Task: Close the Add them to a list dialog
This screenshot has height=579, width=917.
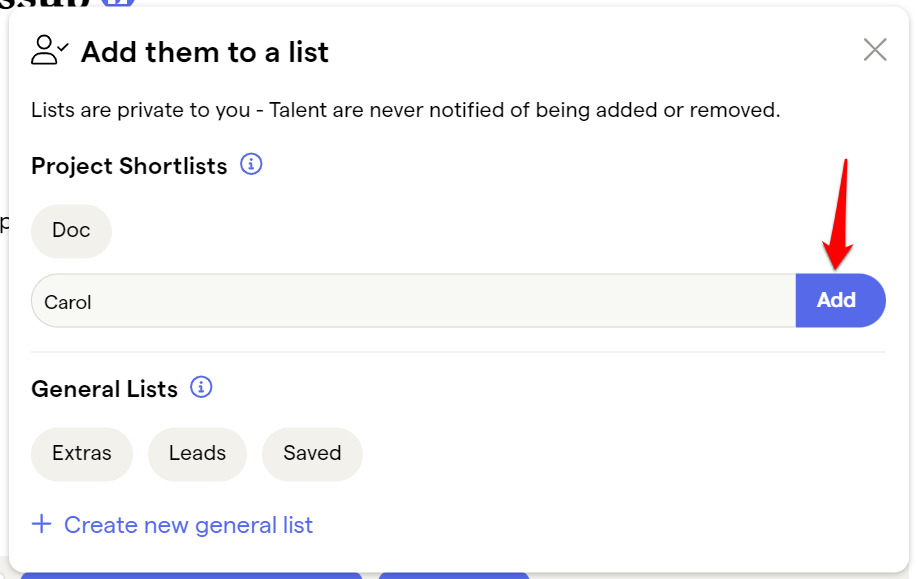Action: [x=875, y=50]
